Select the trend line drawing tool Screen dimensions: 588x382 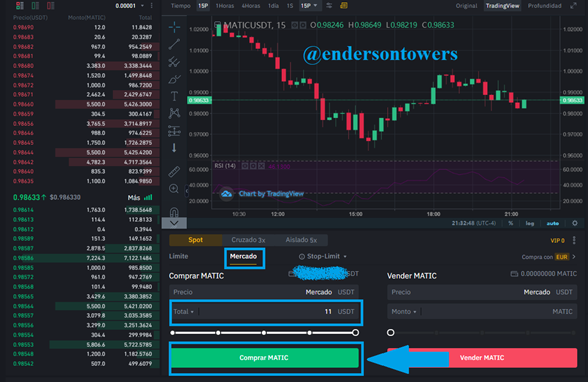tap(174, 44)
